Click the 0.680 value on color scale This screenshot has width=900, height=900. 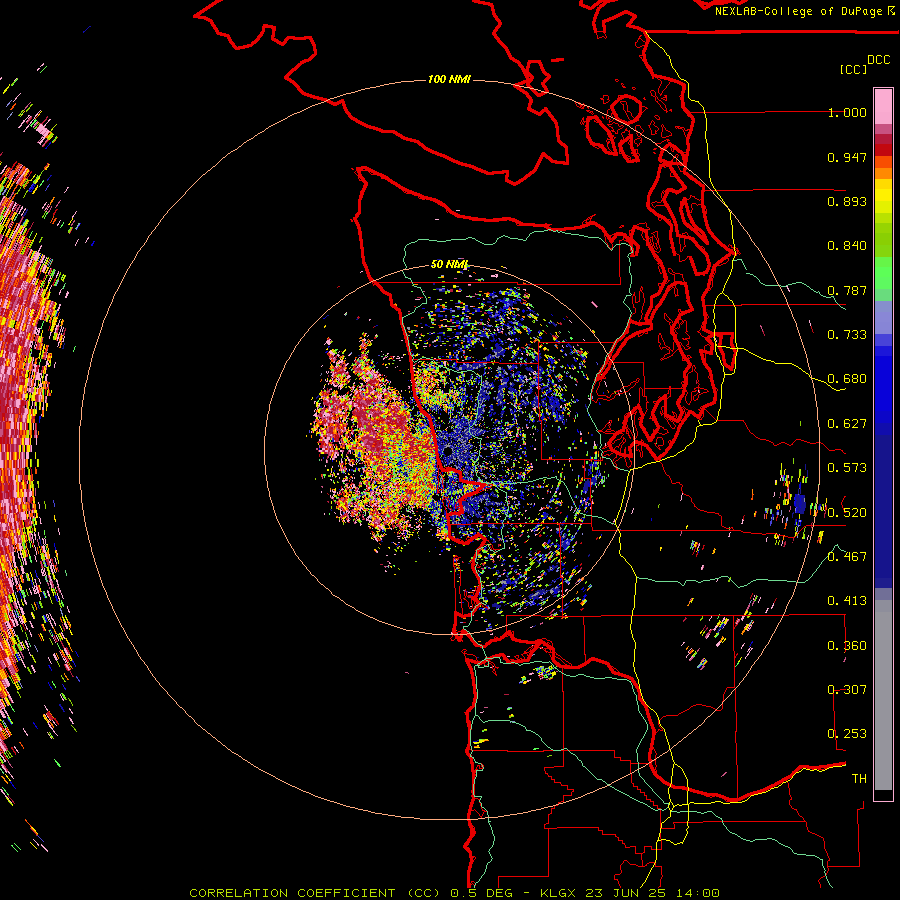point(847,379)
